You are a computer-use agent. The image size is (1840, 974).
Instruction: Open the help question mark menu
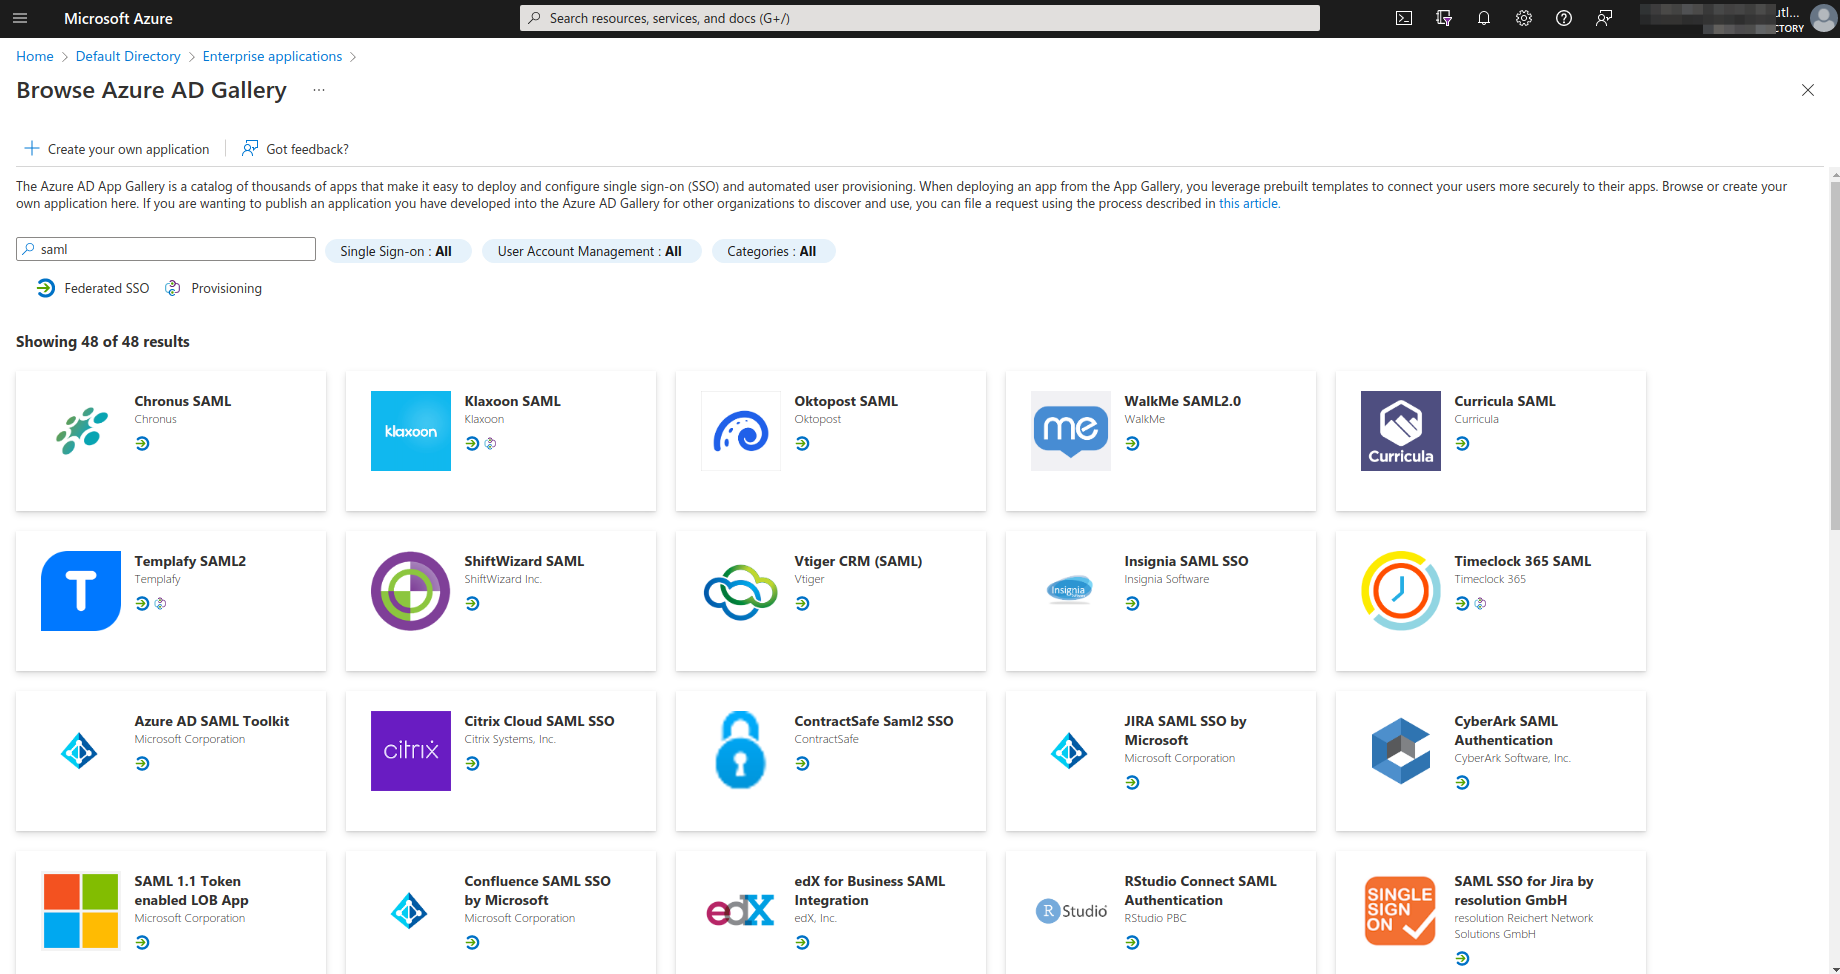1565,18
